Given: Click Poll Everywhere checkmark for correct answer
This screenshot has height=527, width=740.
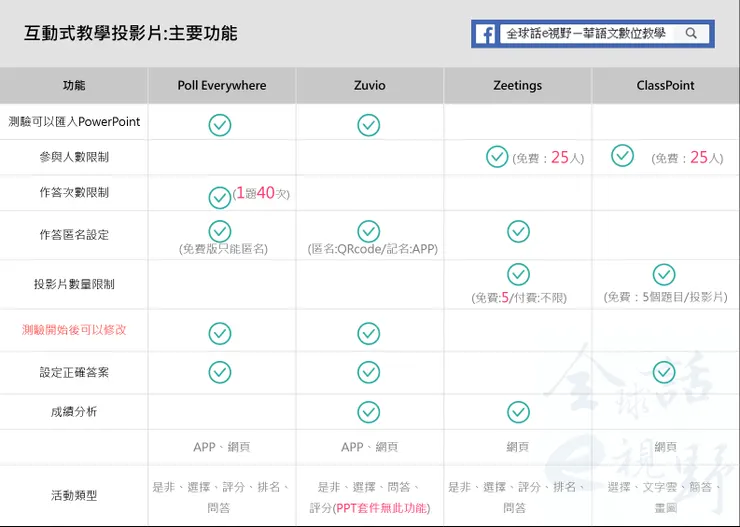Looking at the screenshot, I should (x=220, y=372).
